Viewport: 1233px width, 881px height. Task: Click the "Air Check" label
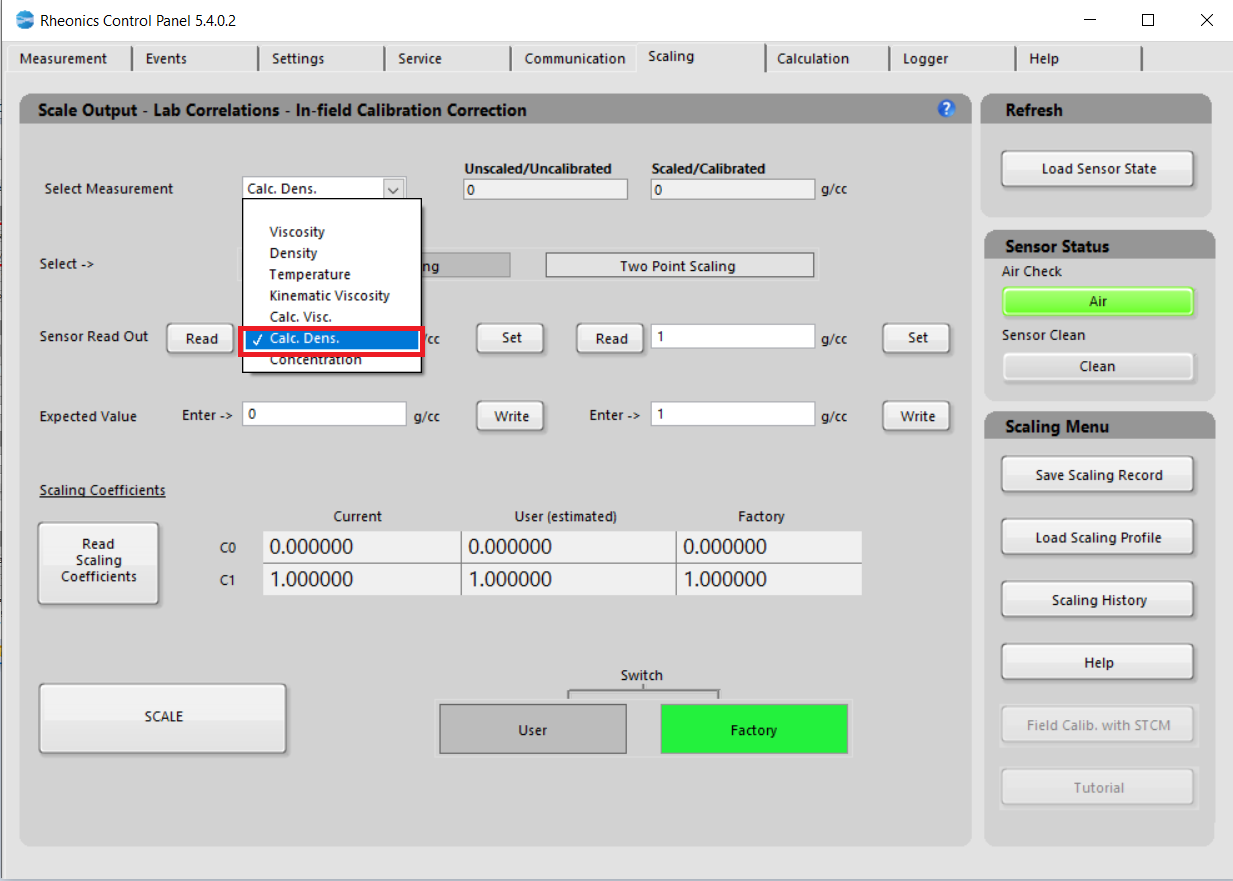tap(1032, 272)
